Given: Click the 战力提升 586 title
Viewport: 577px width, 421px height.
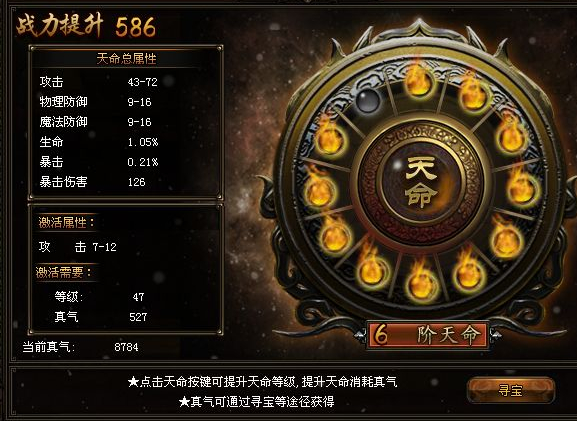Looking at the screenshot, I should (86, 26).
